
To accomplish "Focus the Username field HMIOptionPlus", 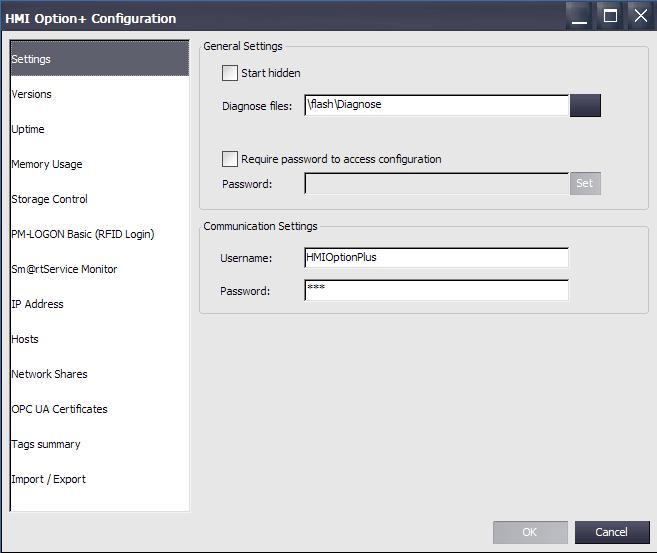I will pyautogui.click(x=437, y=258).
